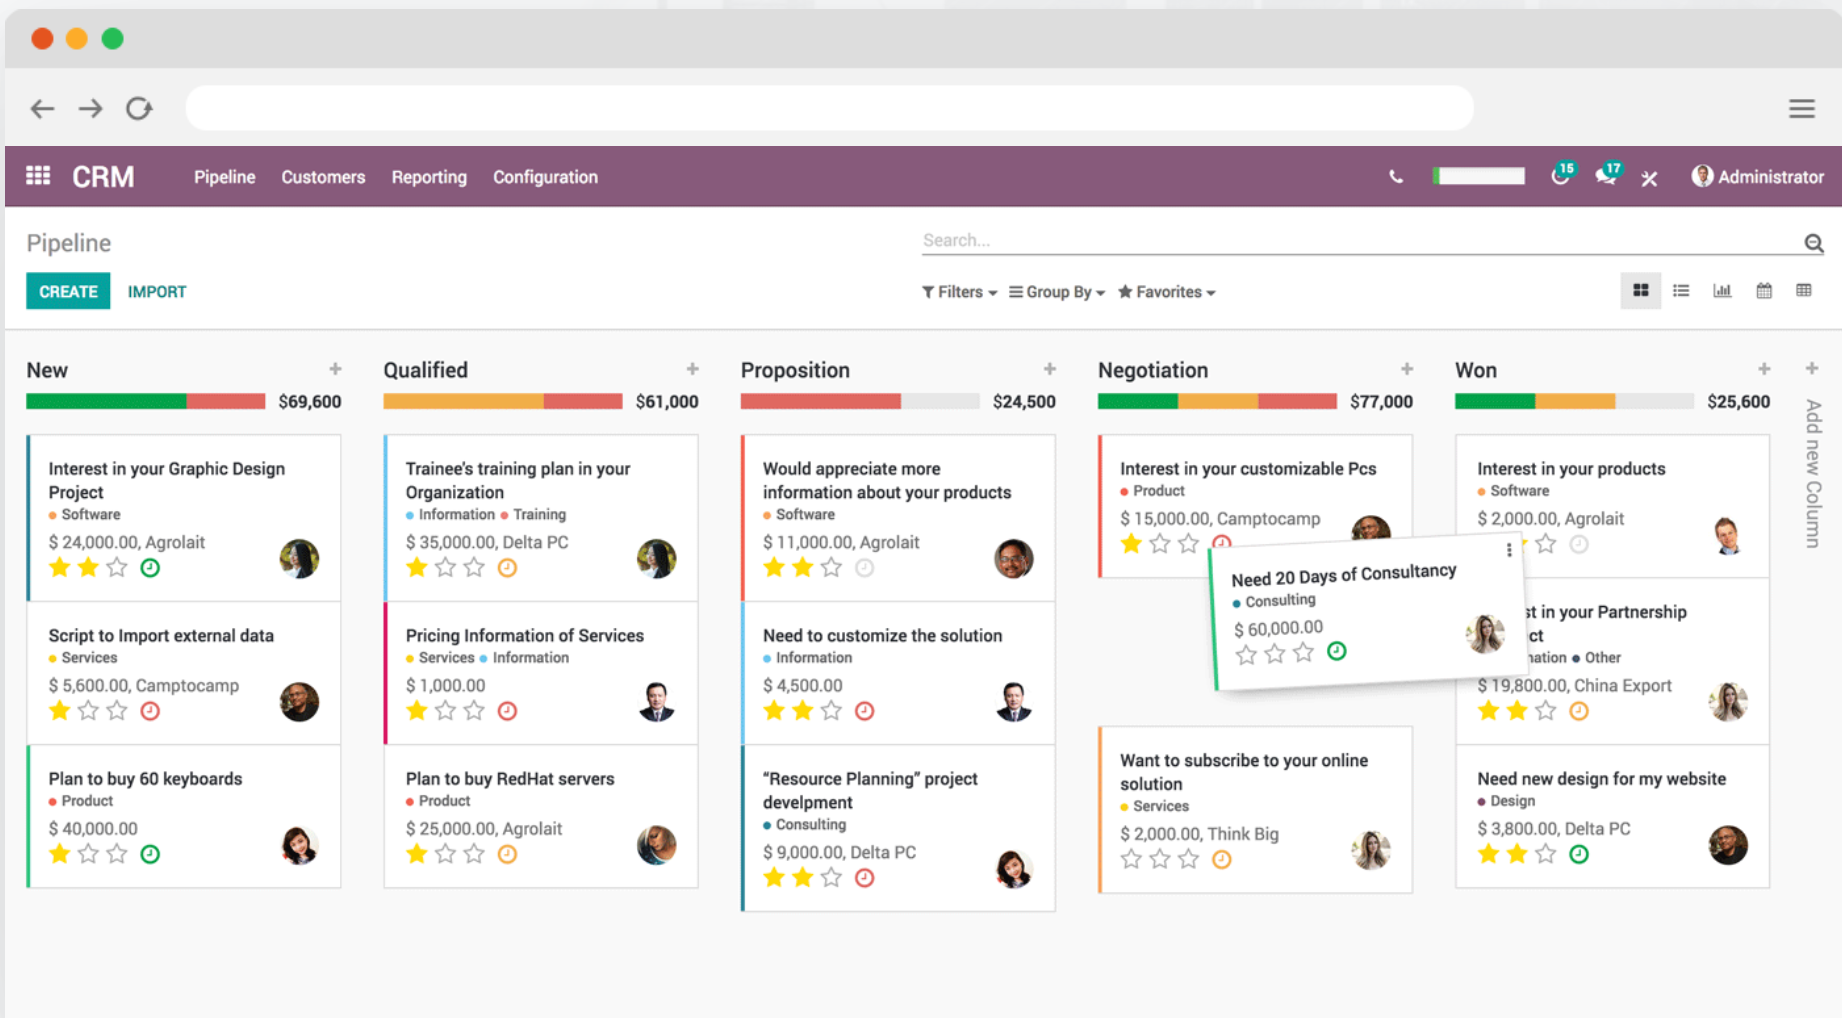This screenshot has height=1018, width=1842.
Task: Click the search magnifier icon
Action: 1813,242
